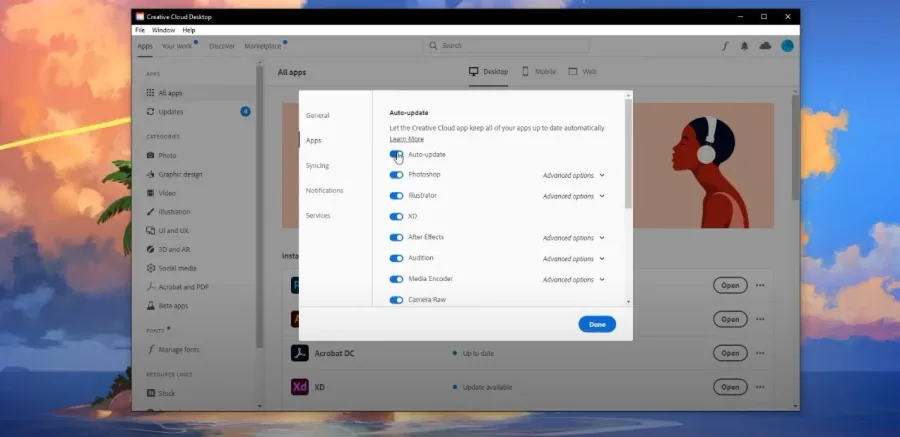Select the Video category icon

click(150, 193)
